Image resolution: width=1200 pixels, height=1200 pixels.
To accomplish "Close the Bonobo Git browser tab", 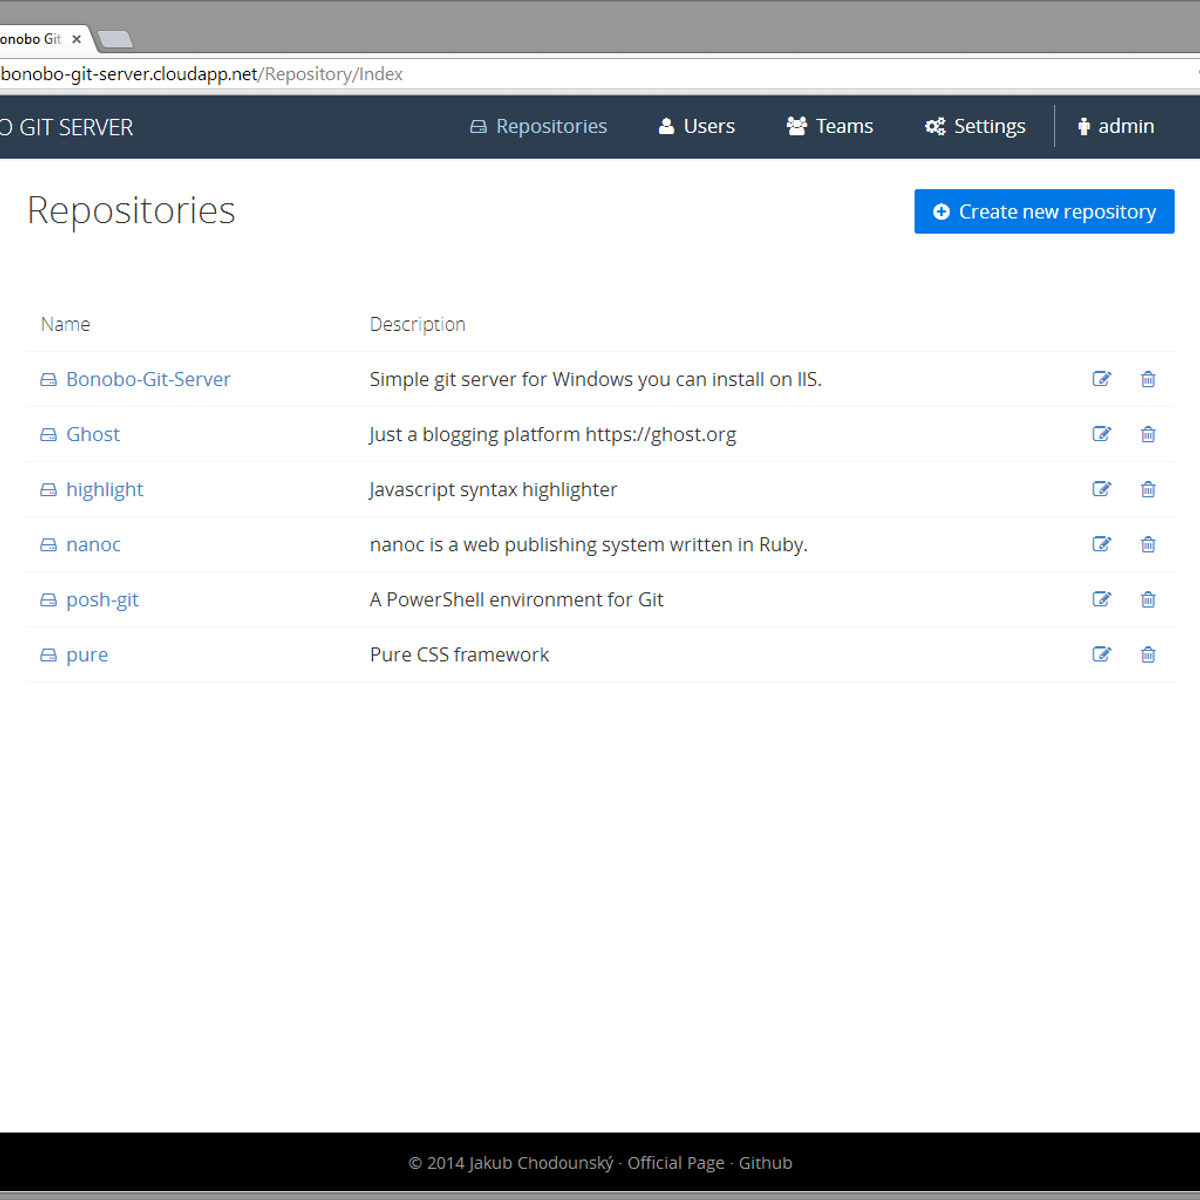I will [76, 39].
